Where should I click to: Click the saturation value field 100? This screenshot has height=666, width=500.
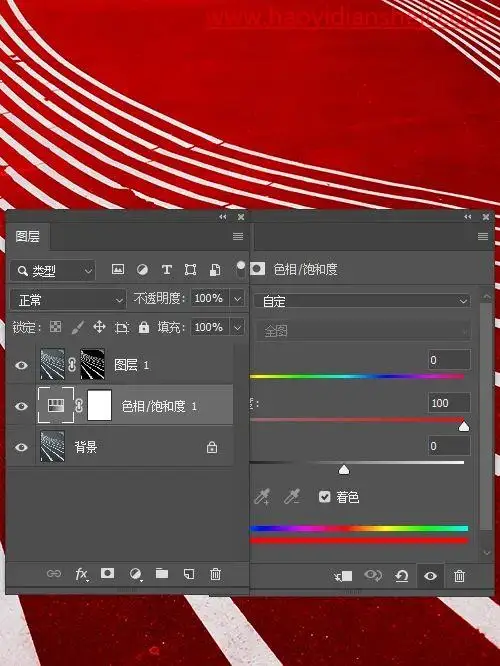coord(449,403)
